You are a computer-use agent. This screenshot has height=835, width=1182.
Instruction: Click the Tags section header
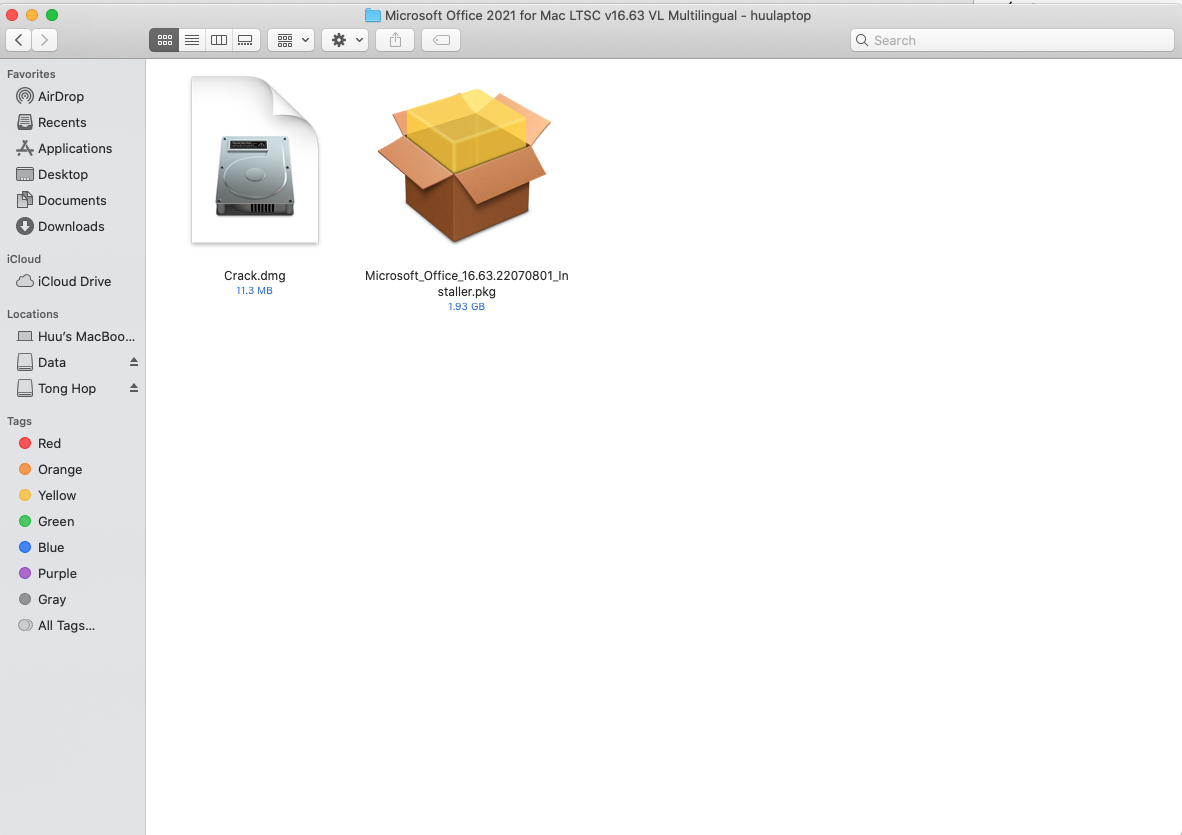coord(19,421)
